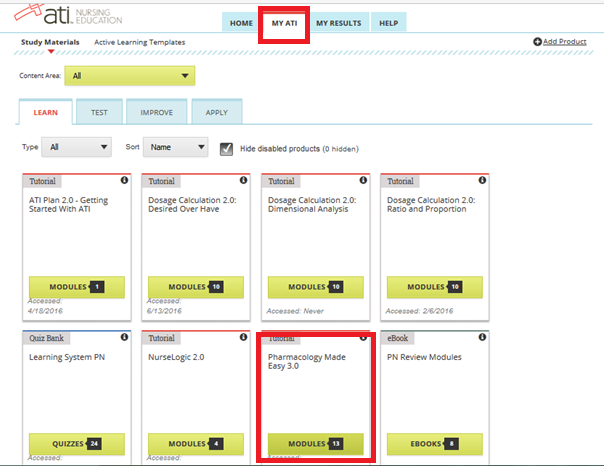Click the NurseLogic 2.0 title
The image size is (604, 466).
pyautogui.click(x=176, y=357)
